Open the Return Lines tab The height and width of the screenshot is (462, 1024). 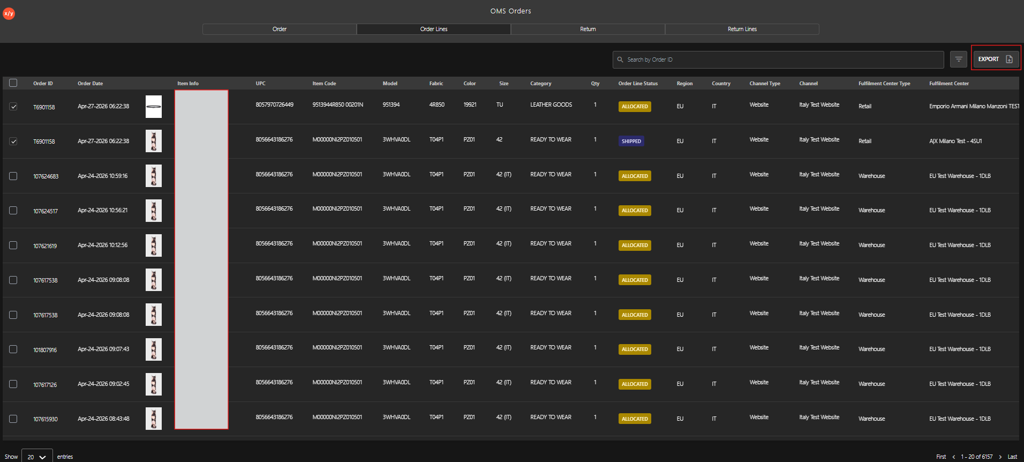point(742,29)
